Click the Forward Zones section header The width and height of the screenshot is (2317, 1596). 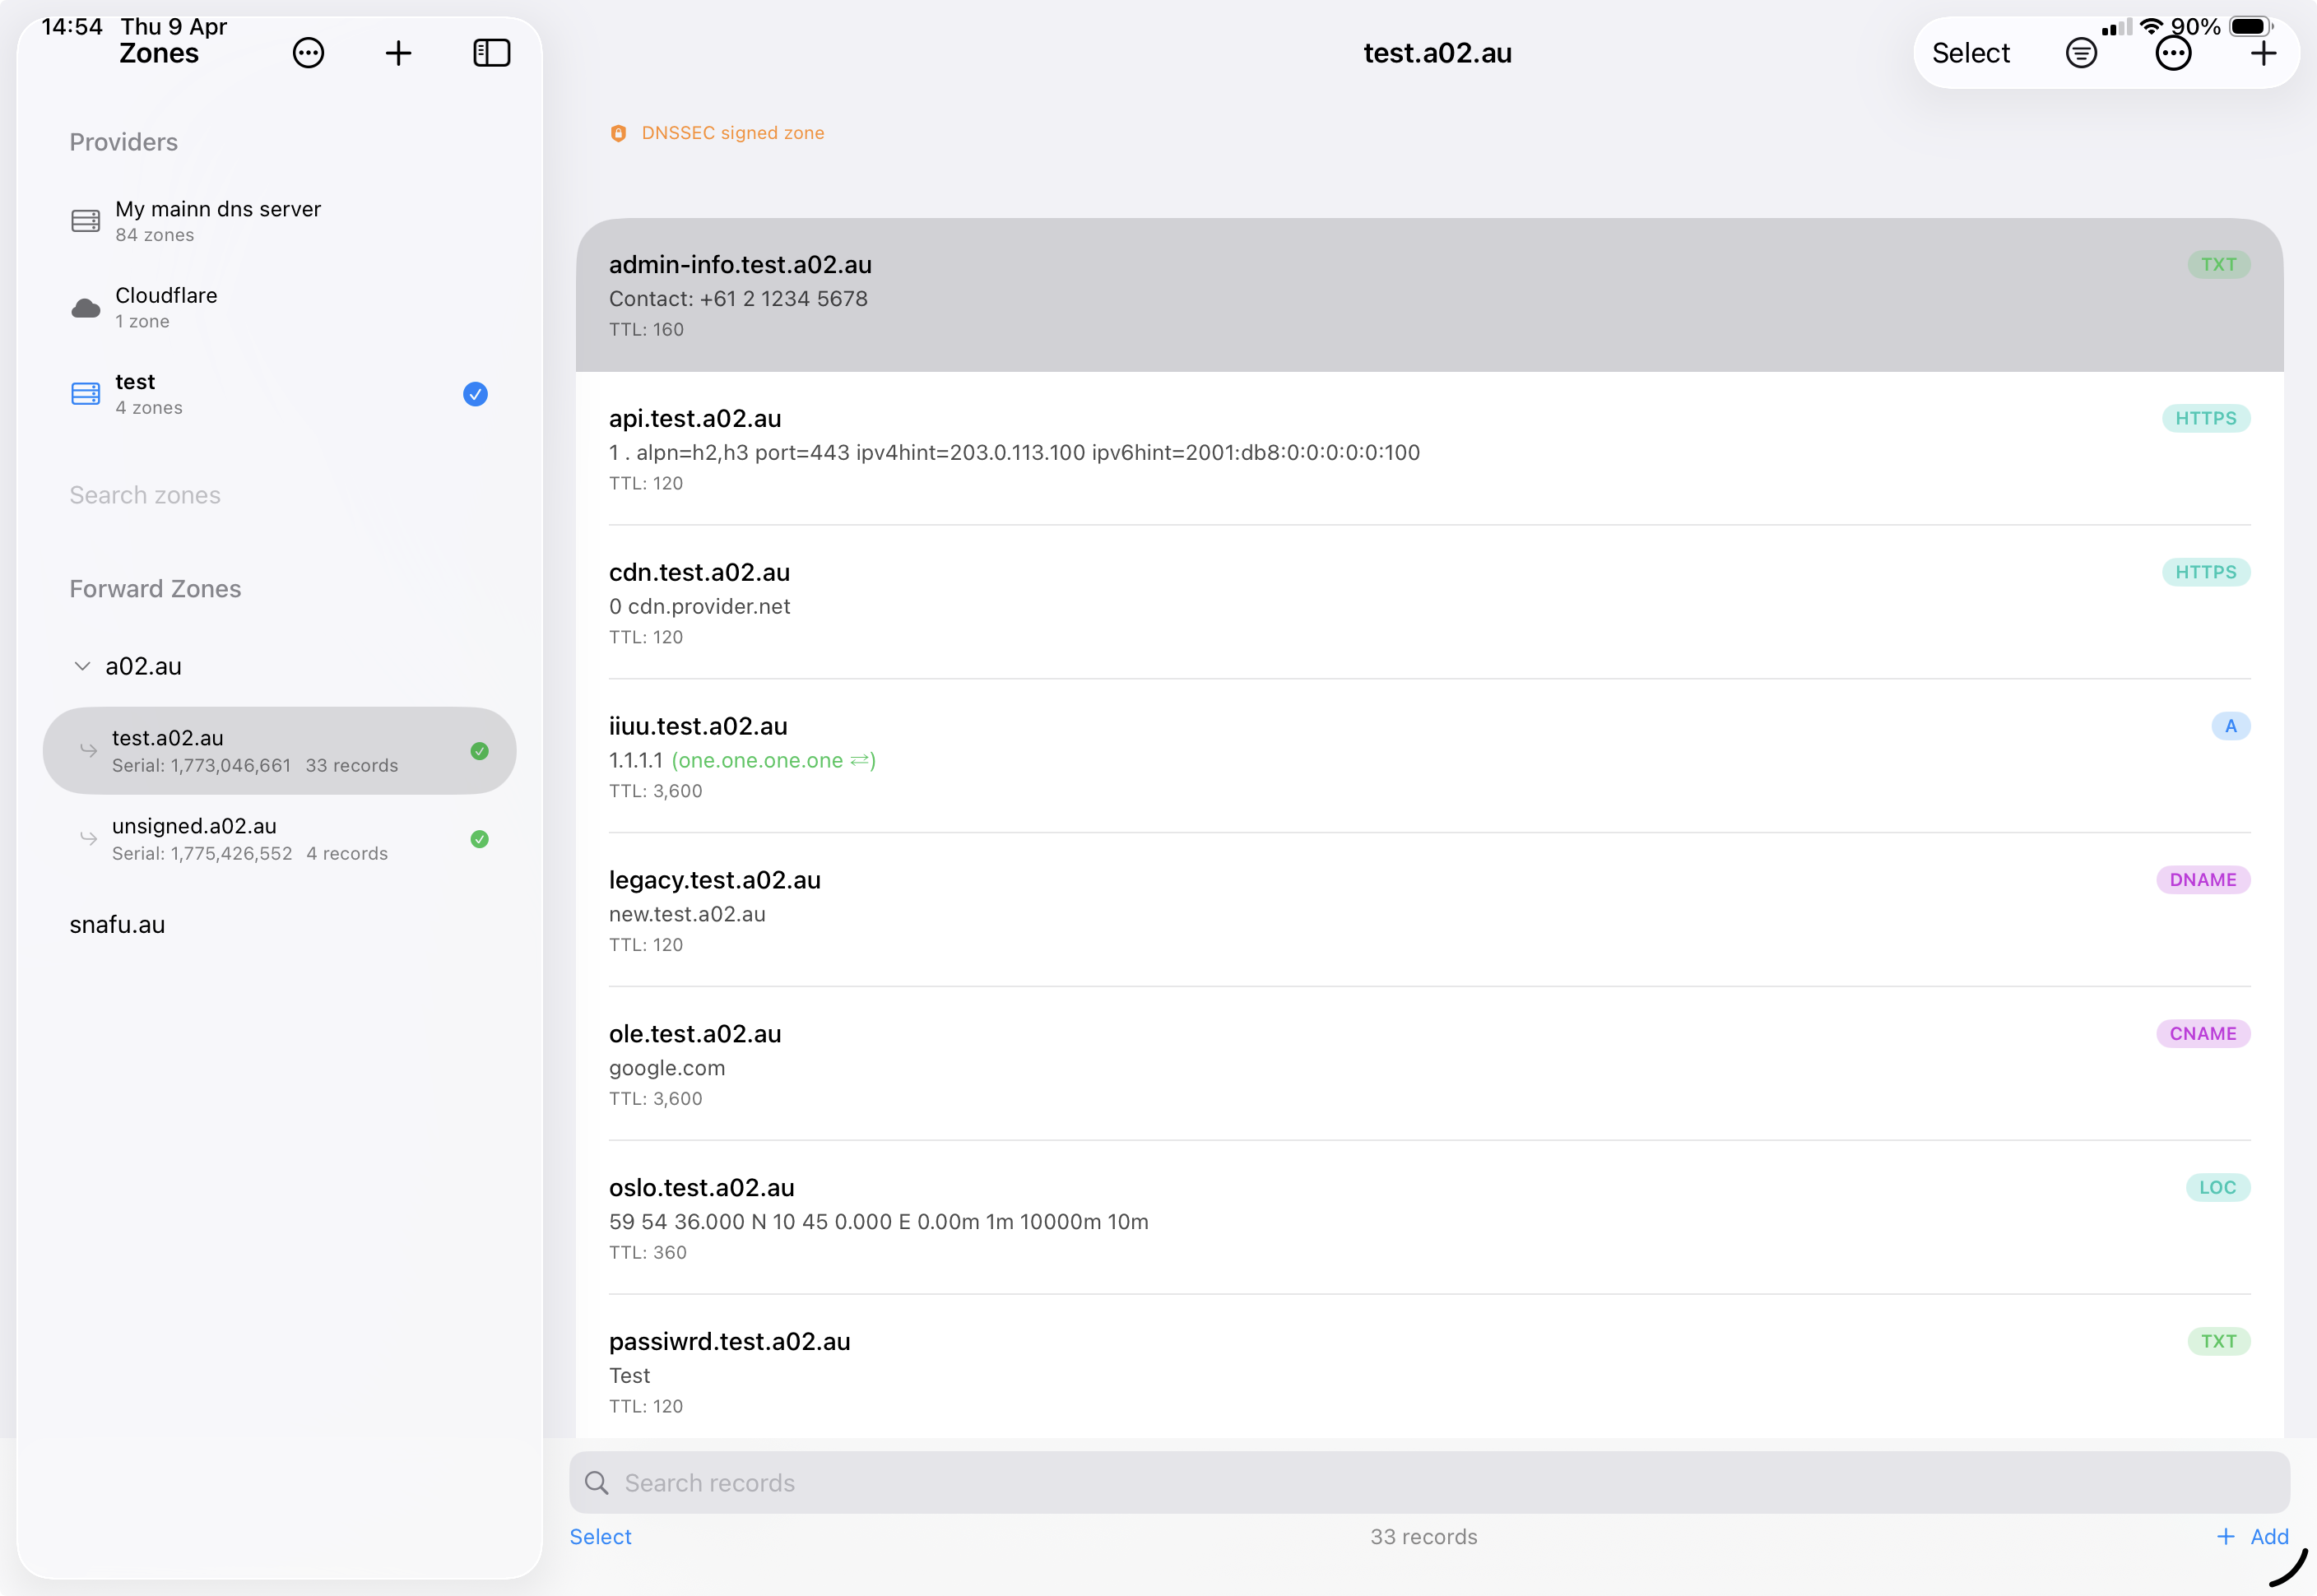click(x=155, y=589)
